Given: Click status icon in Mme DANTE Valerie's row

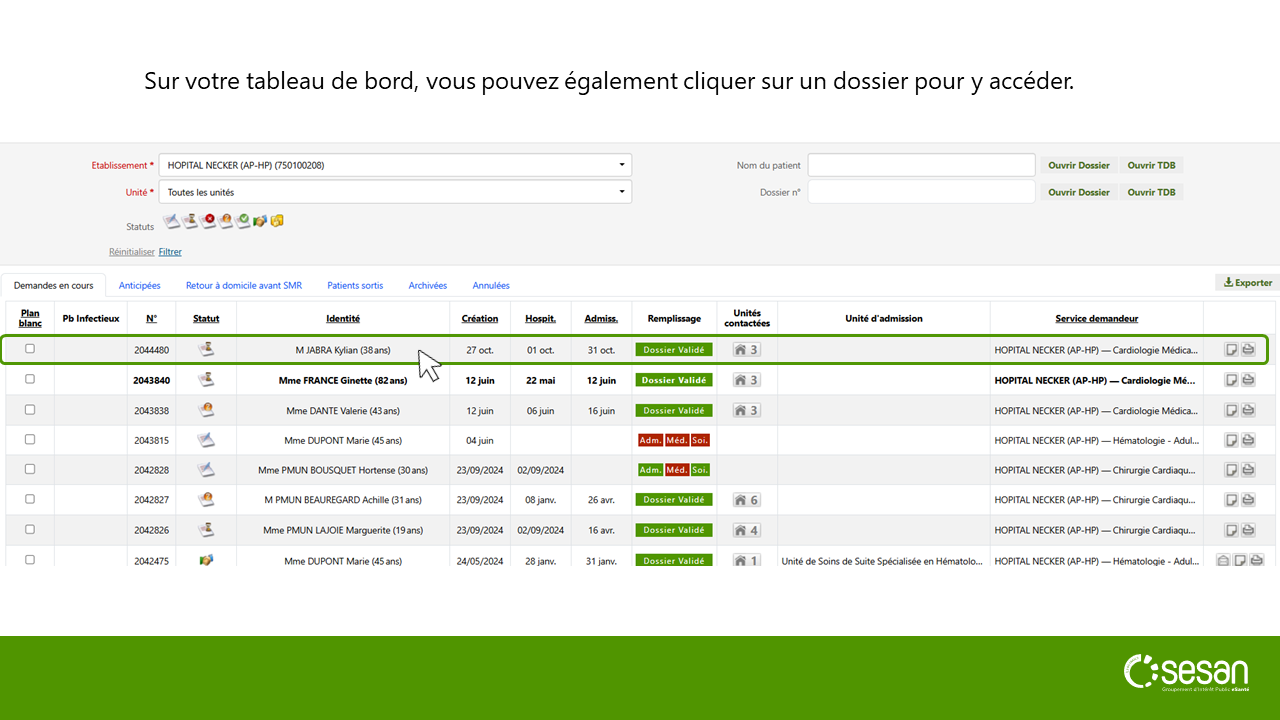Looking at the screenshot, I should point(206,410).
